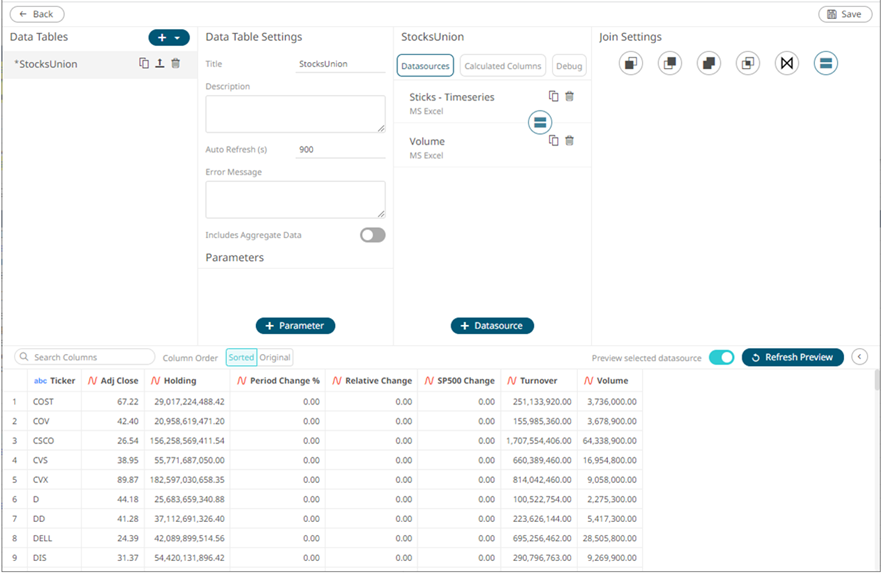Copy the Sticks - Timeseries datasource
This screenshot has height=575, width=883.
click(554, 97)
